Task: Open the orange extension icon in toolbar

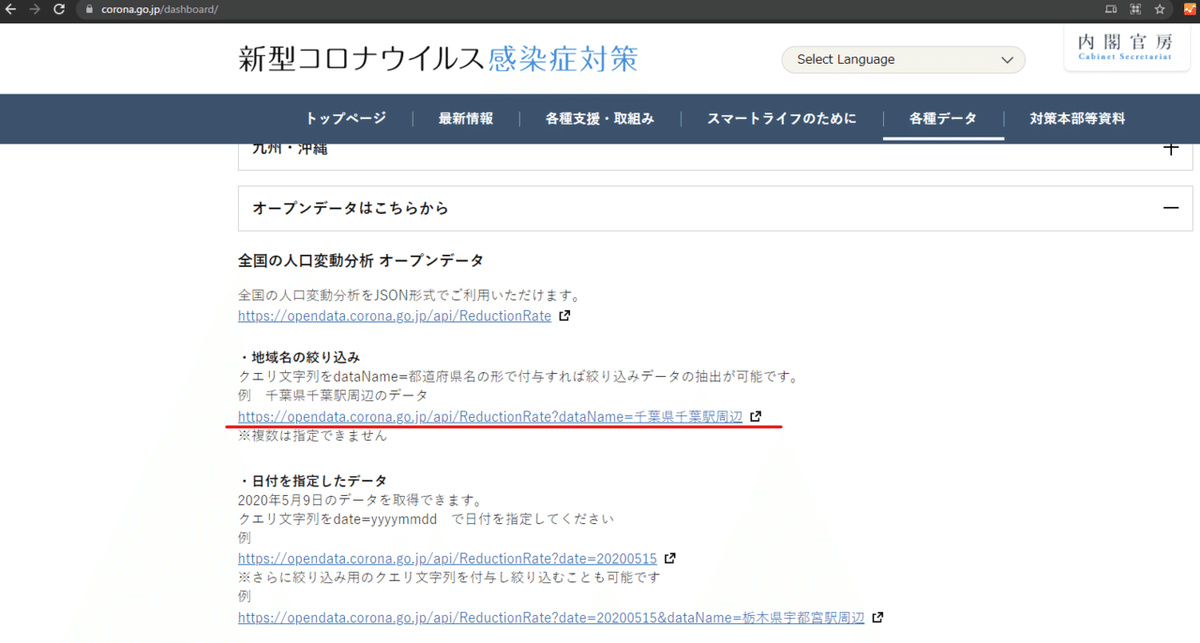Action: [1190, 9]
